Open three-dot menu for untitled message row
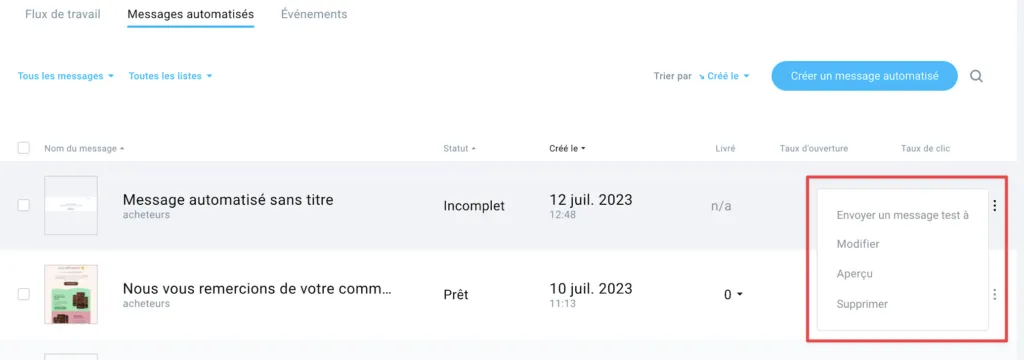This screenshot has width=1024, height=360. (x=994, y=206)
